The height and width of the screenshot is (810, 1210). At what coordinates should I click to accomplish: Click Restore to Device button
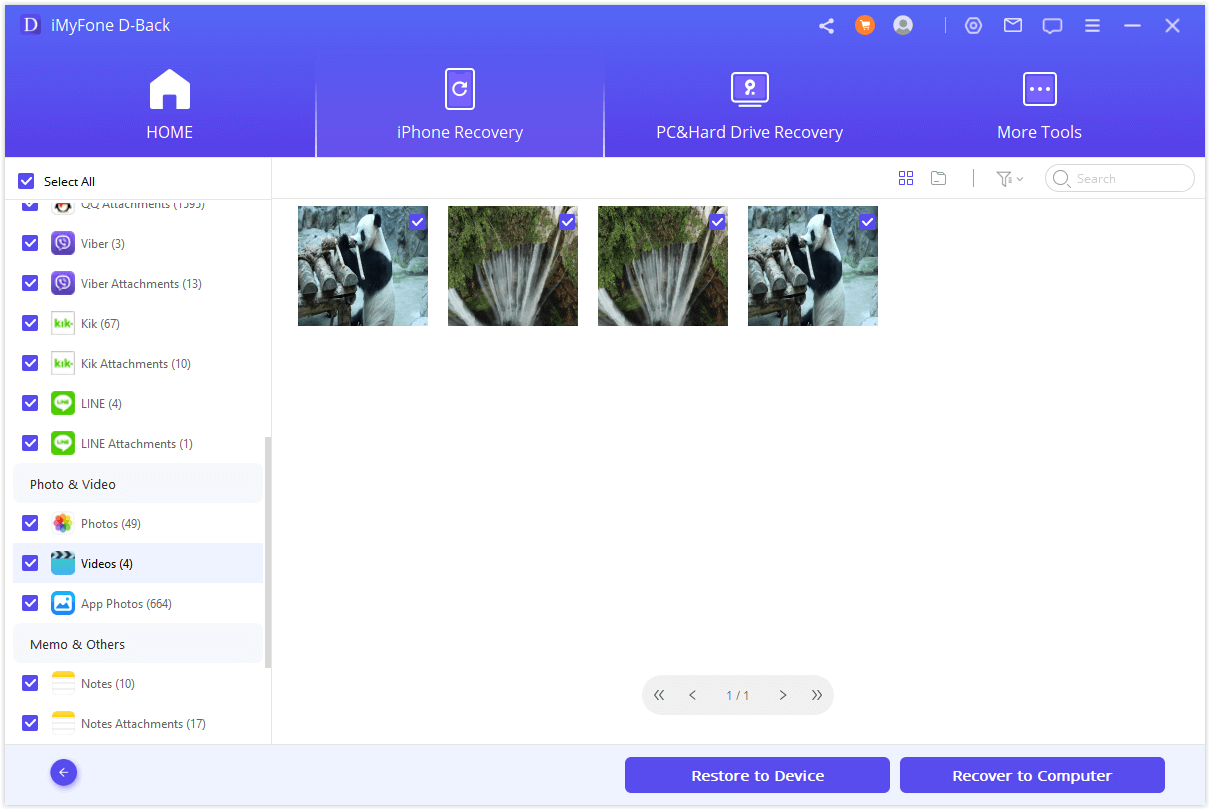point(757,775)
